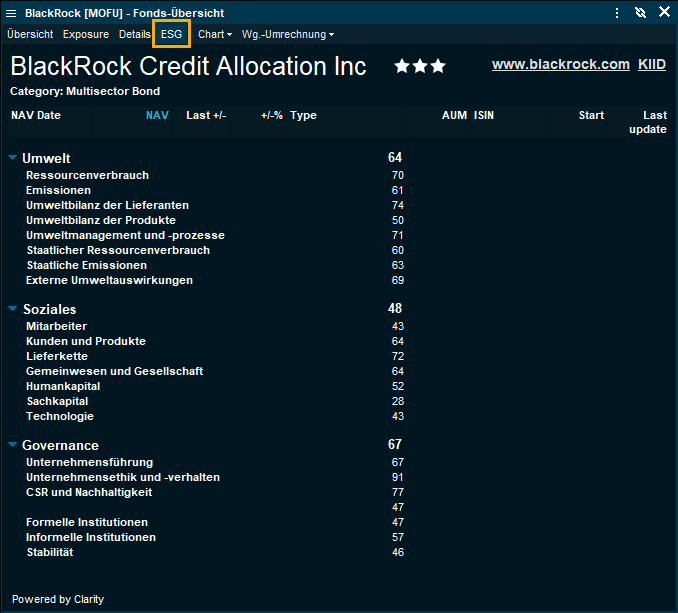Click the AUM column header
Viewport: 678px width, 613px height.
(454, 115)
